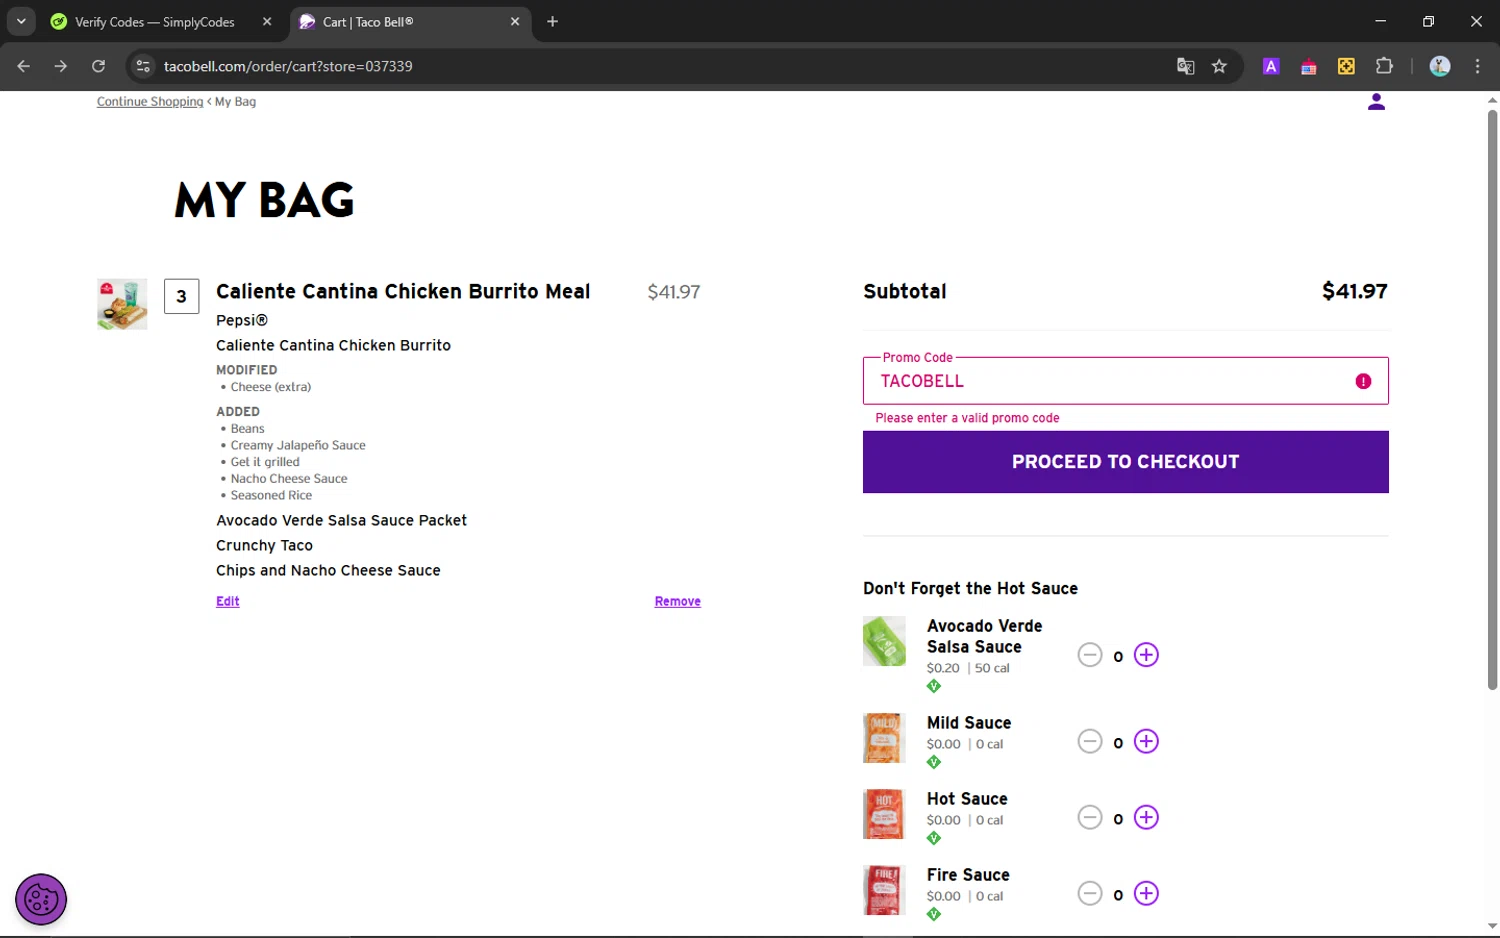Bookmark this page with star icon

click(1219, 66)
